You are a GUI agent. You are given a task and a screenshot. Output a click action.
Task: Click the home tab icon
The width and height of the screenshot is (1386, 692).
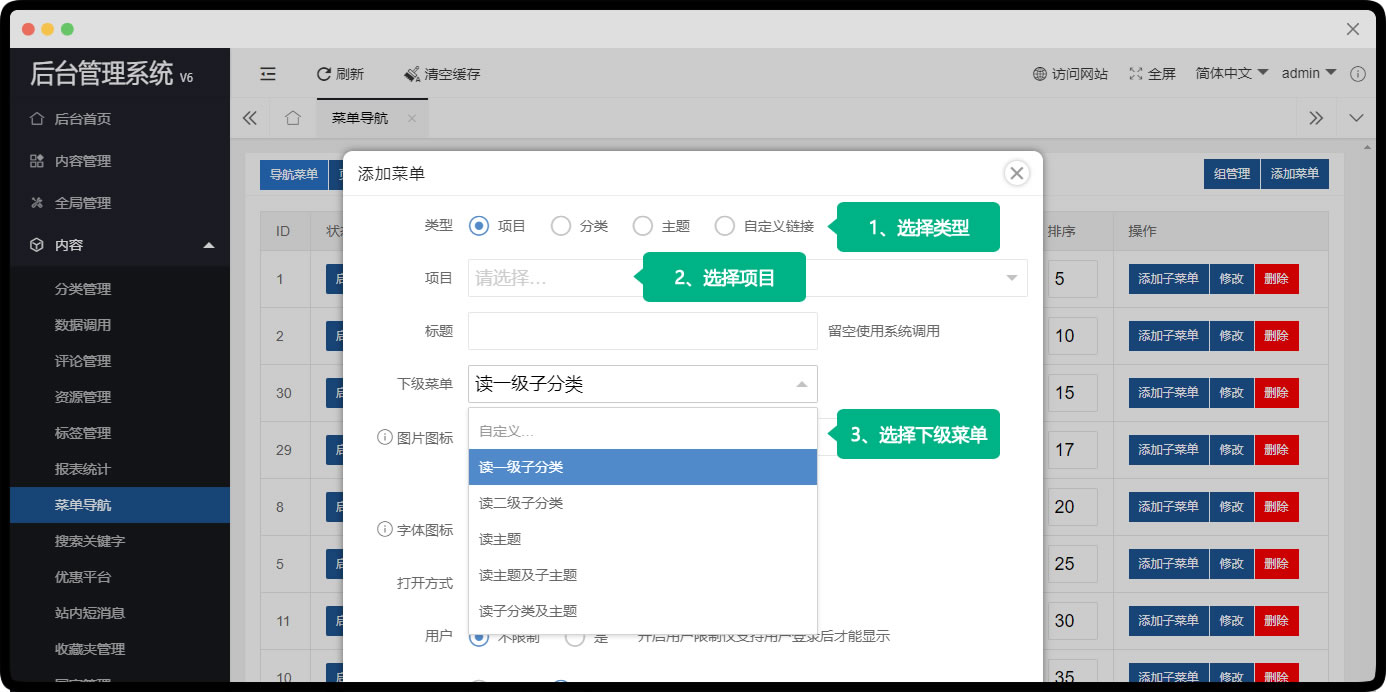pyautogui.click(x=292, y=118)
